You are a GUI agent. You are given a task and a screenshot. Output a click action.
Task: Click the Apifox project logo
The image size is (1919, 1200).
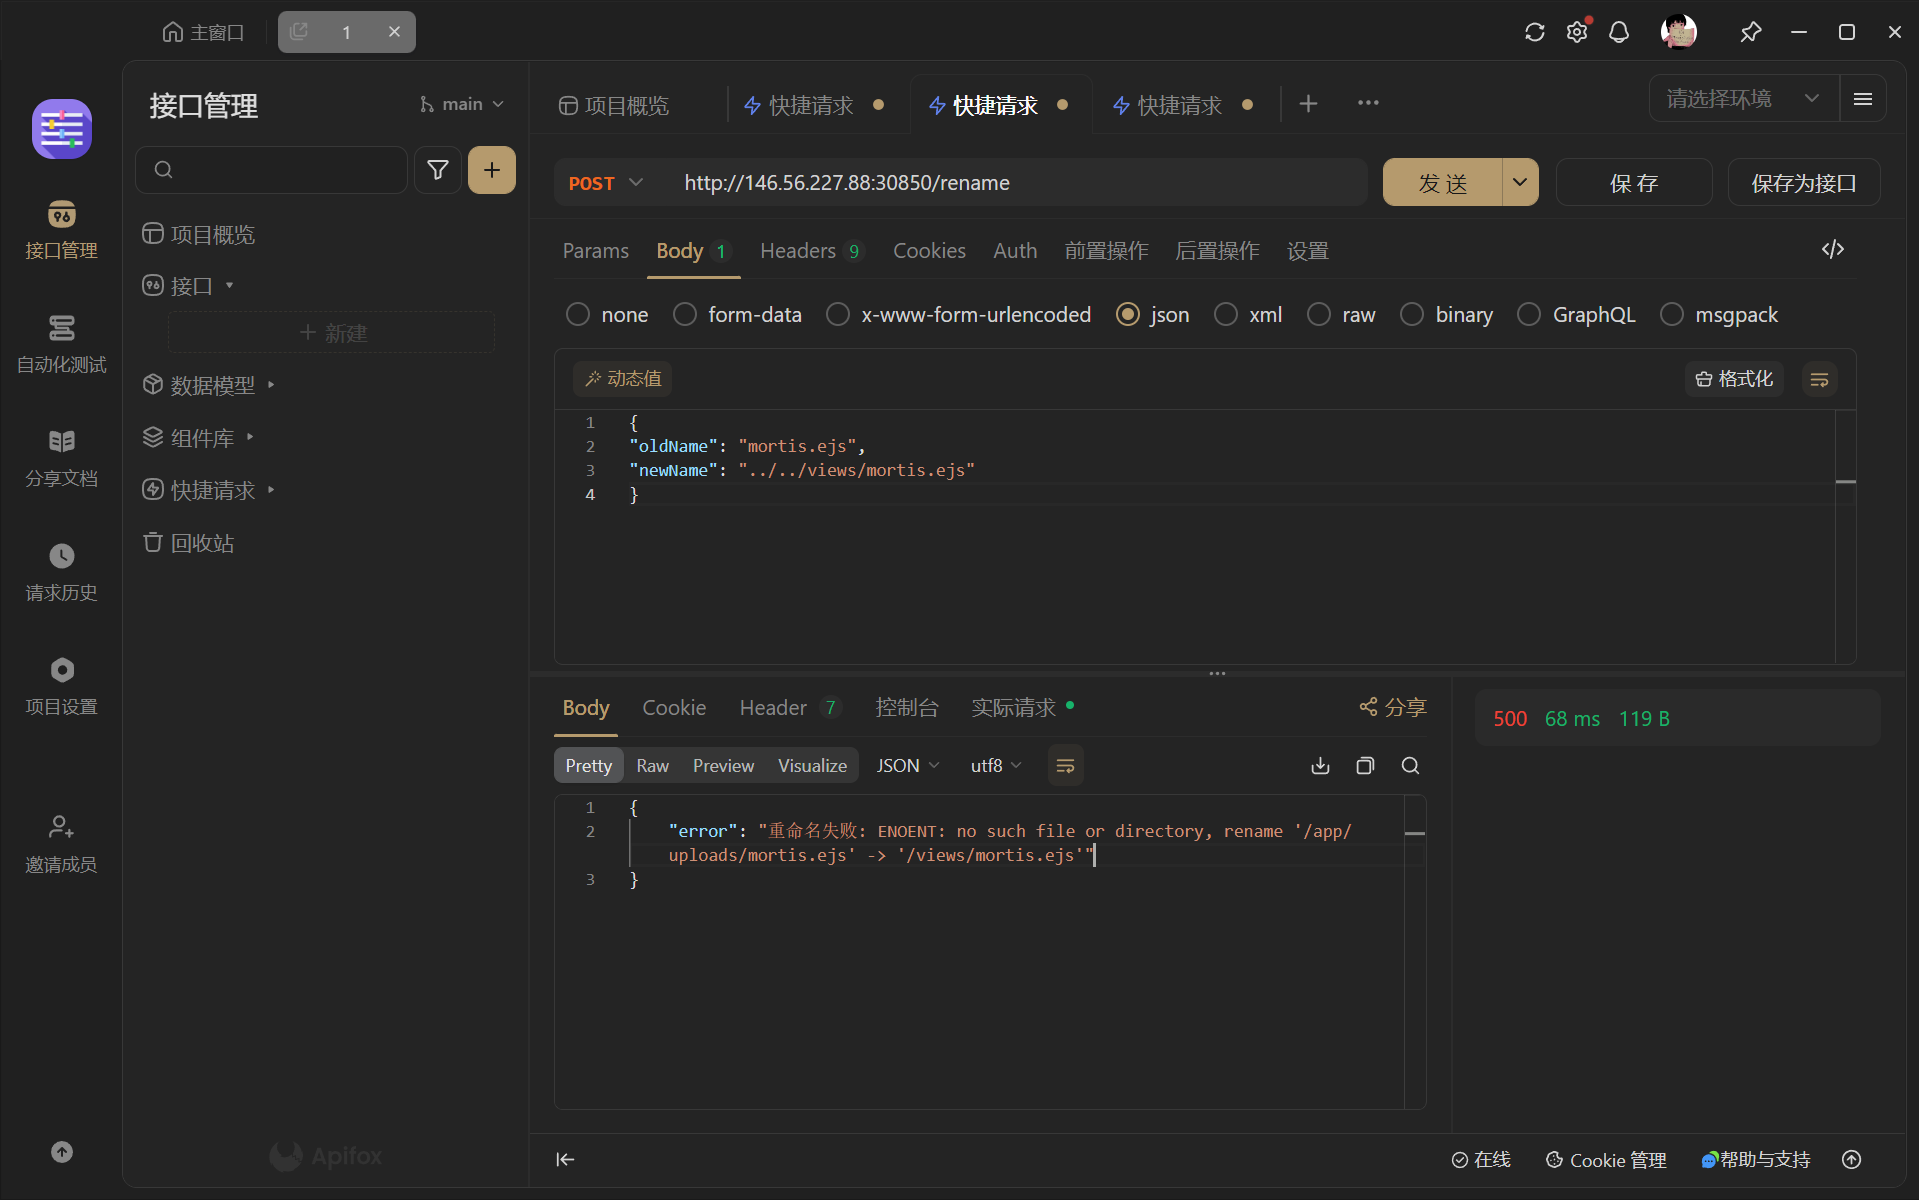[62, 129]
